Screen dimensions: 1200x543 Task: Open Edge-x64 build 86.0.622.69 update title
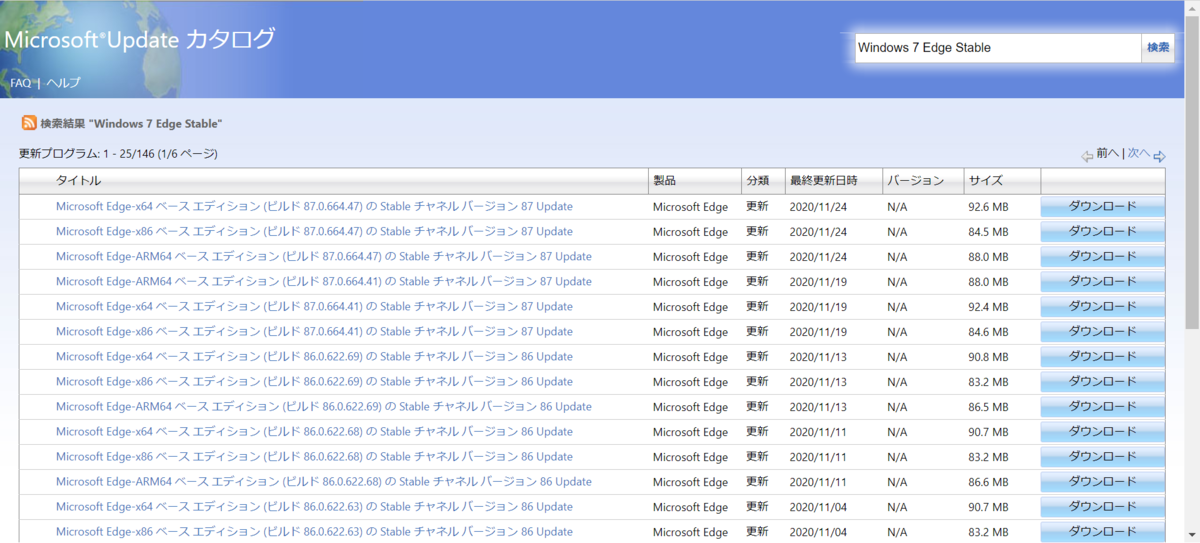click(314, 357)
